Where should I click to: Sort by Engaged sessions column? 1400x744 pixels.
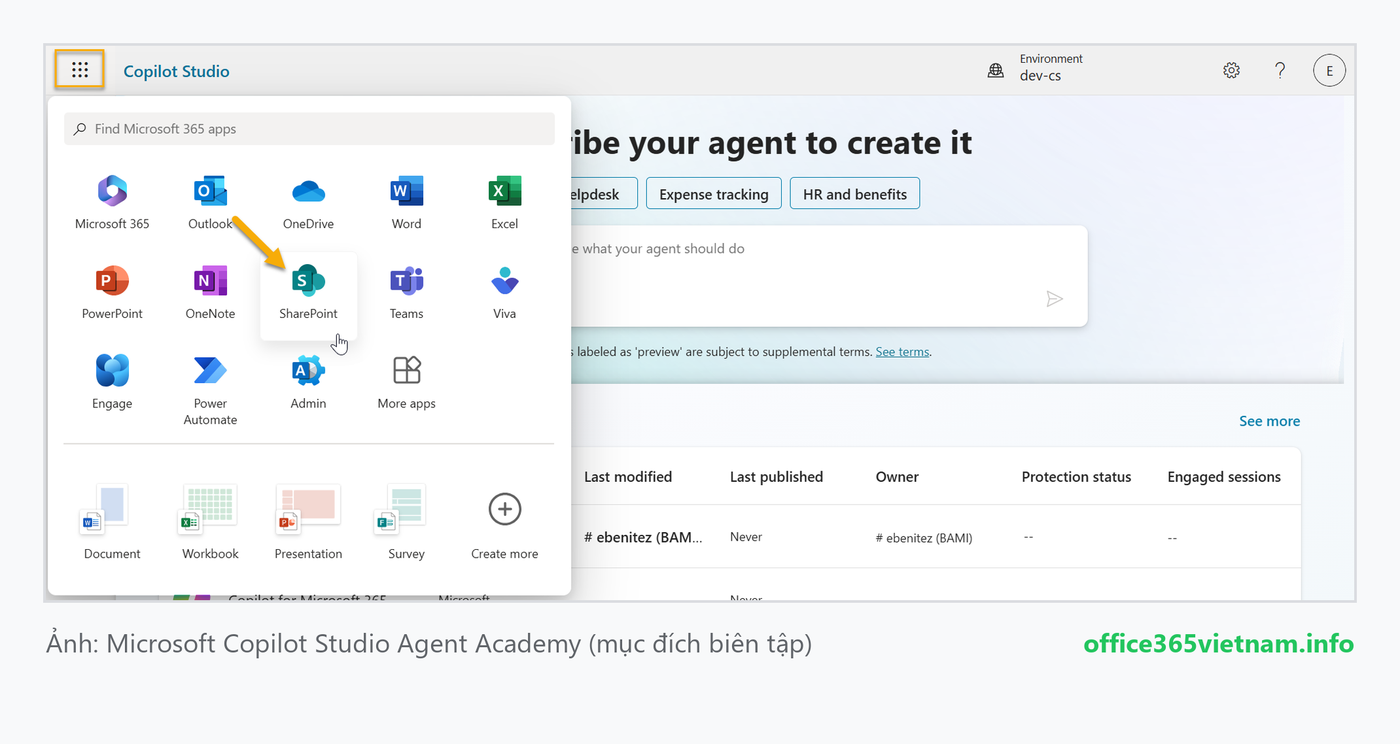point(1224,477)
